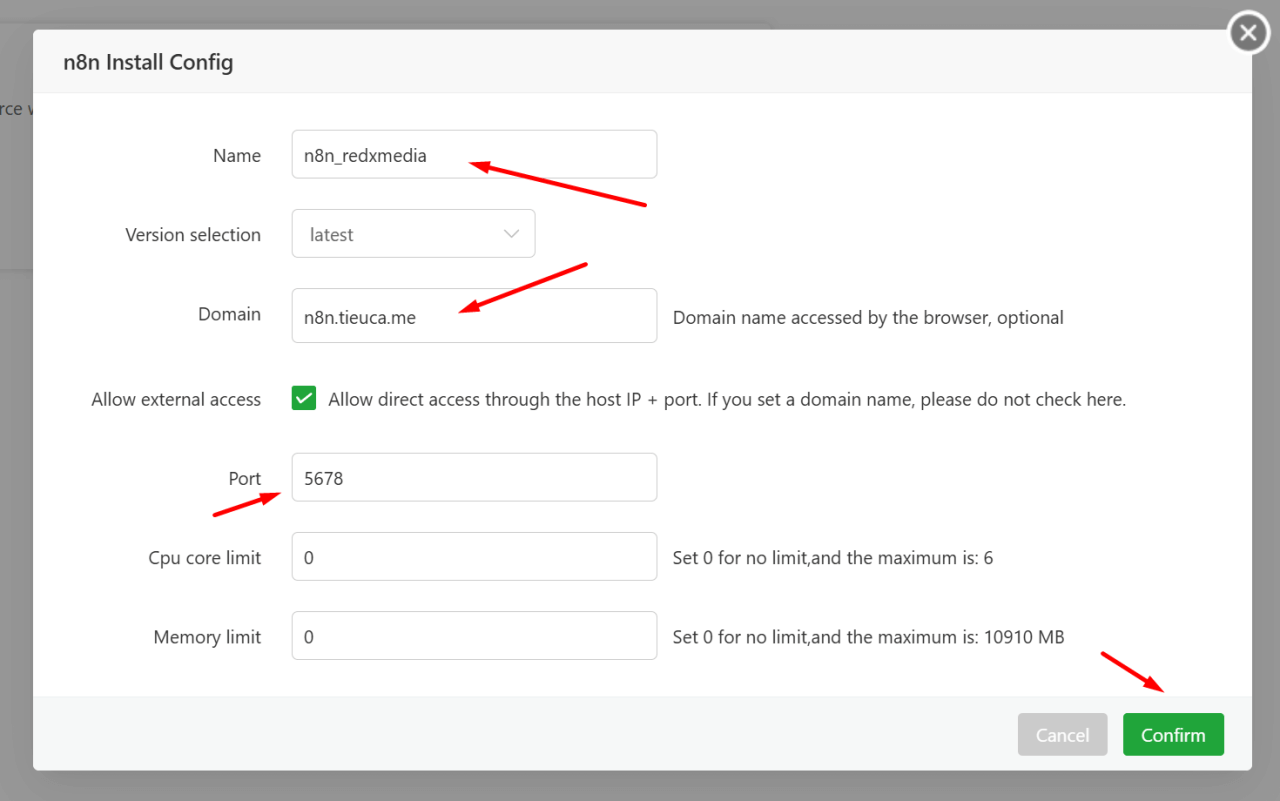
Task: Click the Allow external access label
Action: [176, 399]
